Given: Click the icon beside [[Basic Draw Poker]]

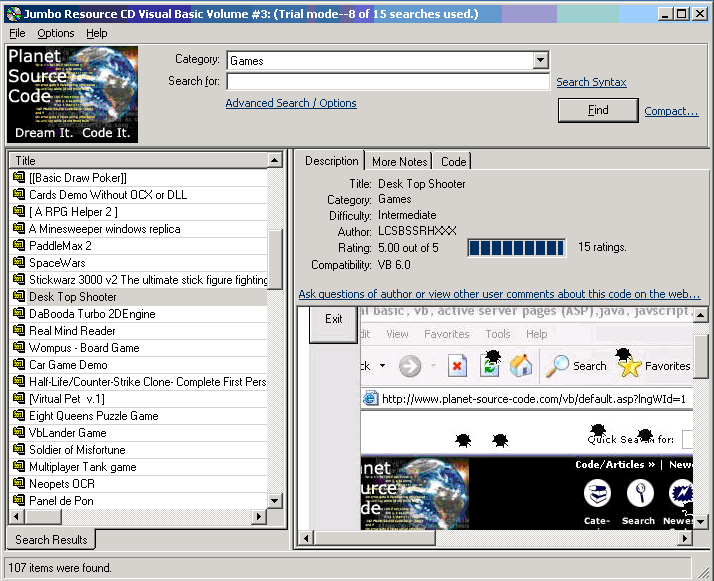Looking at the screenshot, I should point(19,177).
